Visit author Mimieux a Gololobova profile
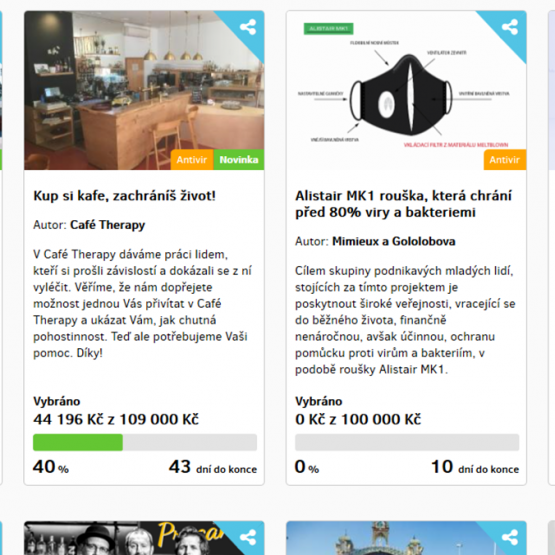Viewport: 555px width, 555px height. pos(394,241)
